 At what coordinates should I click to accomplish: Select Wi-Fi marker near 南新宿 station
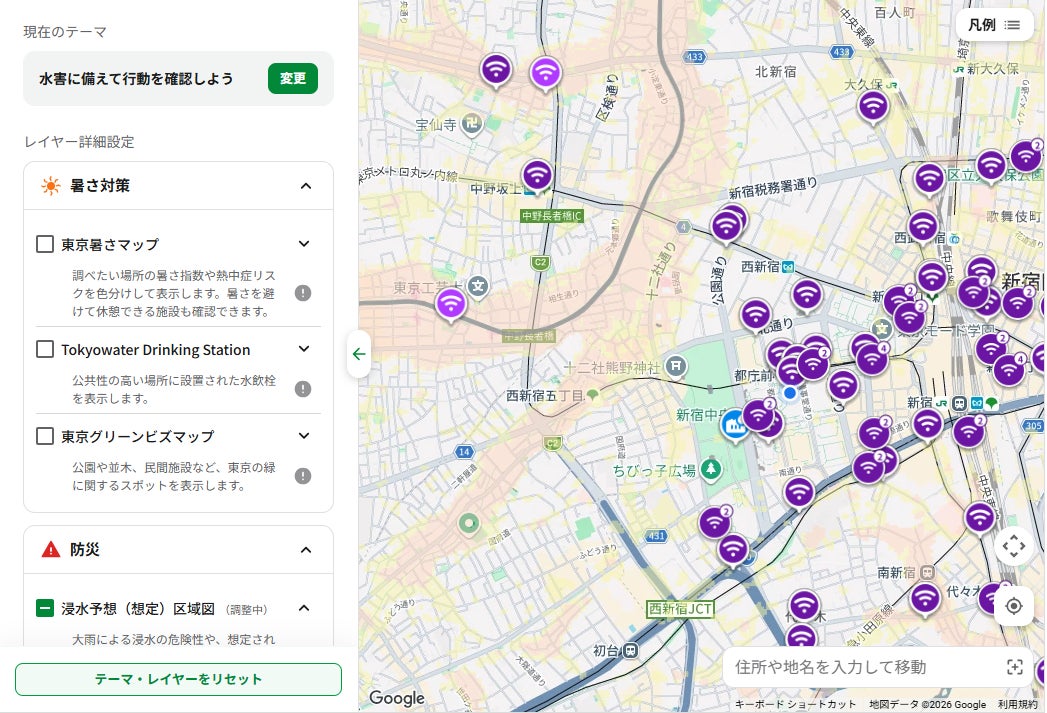[925, 598]
